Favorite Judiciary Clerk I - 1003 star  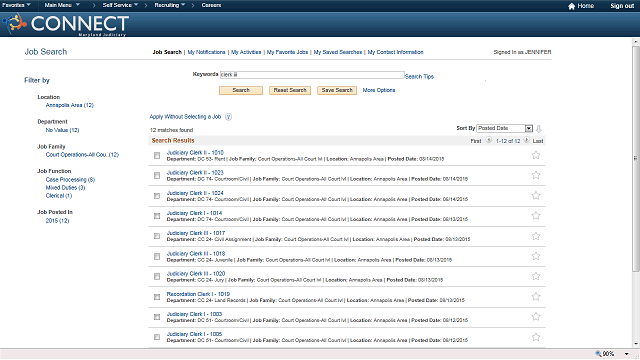tap(536, 316)
